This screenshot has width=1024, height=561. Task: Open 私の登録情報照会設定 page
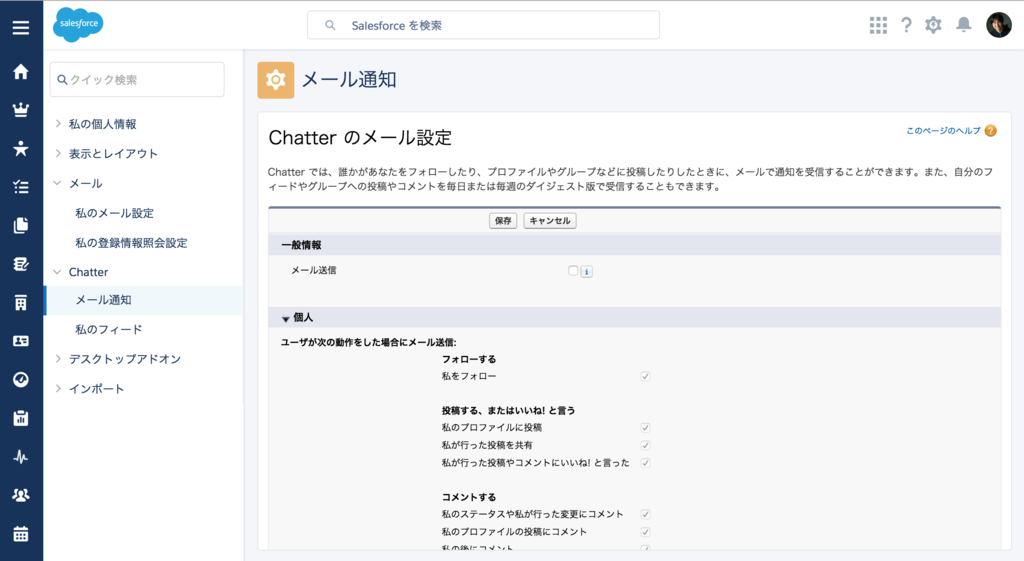point(131,243)
